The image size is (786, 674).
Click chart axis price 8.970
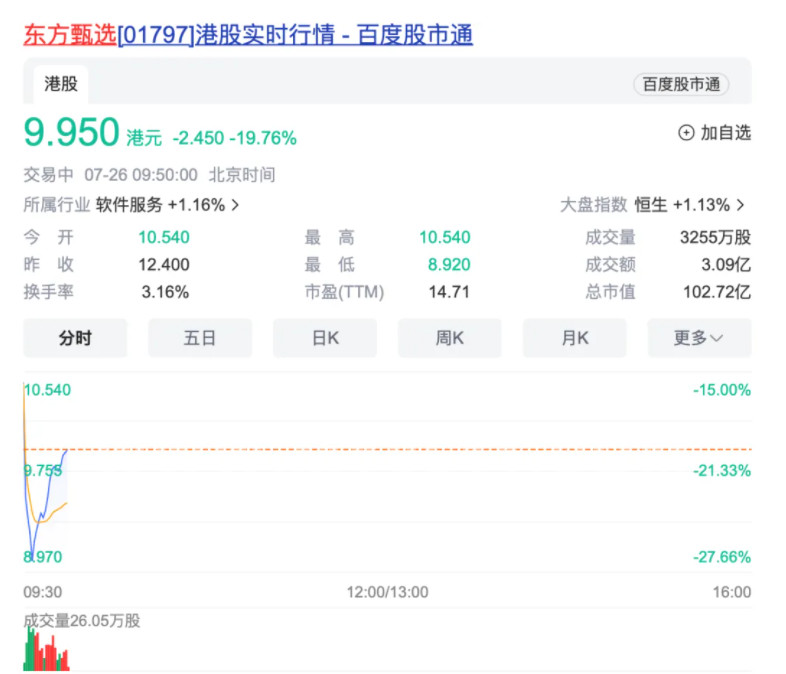[43, 557]
